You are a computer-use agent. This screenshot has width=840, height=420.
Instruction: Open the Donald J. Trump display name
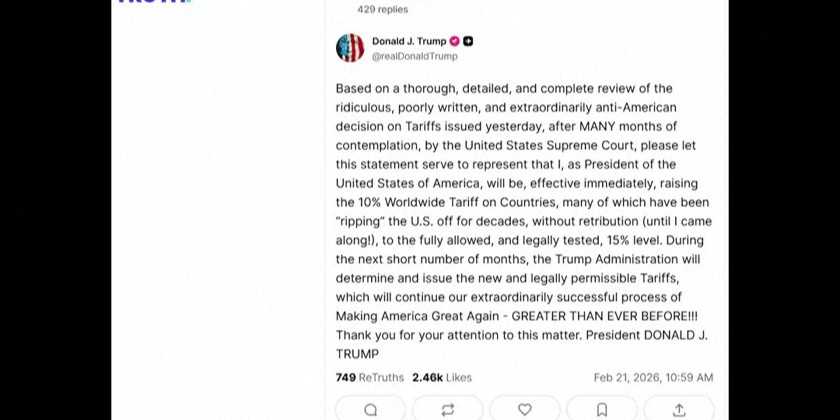point(409,42)
